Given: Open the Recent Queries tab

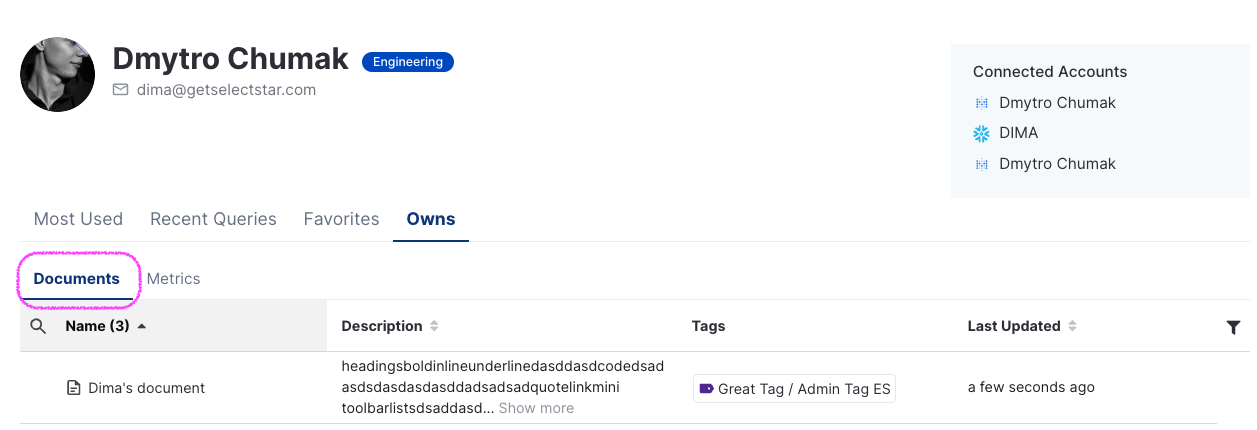Looking at the screenshot, I should [x=213, y=219].
